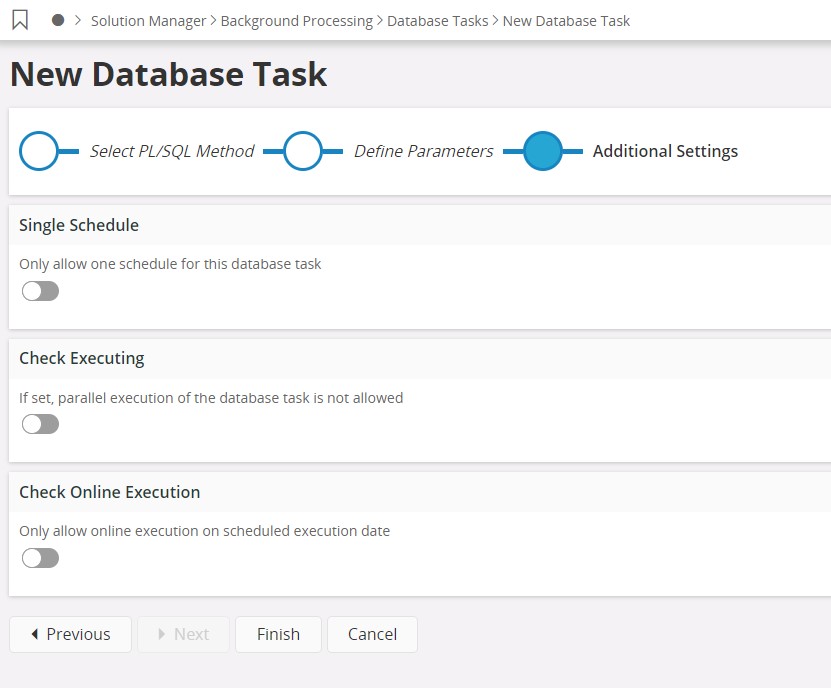Image resolution: width=831 pixels, height=688 pixels.
Task: Enable the Single Schedule toggle
Action: 40,291
